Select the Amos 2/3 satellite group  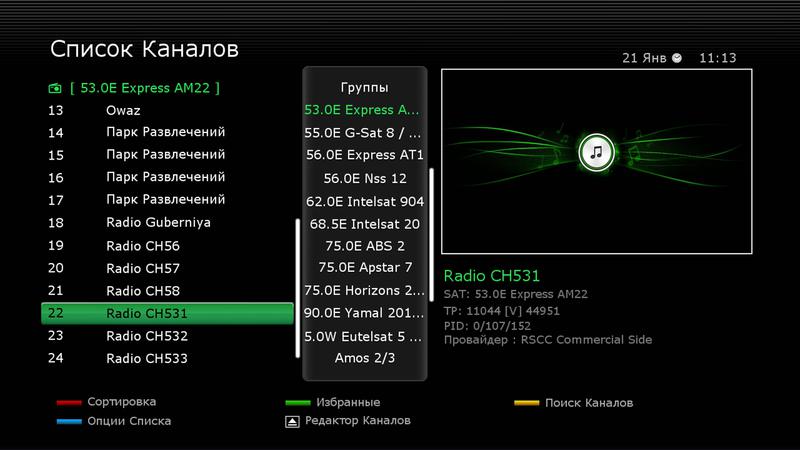(x=365, y=357)
